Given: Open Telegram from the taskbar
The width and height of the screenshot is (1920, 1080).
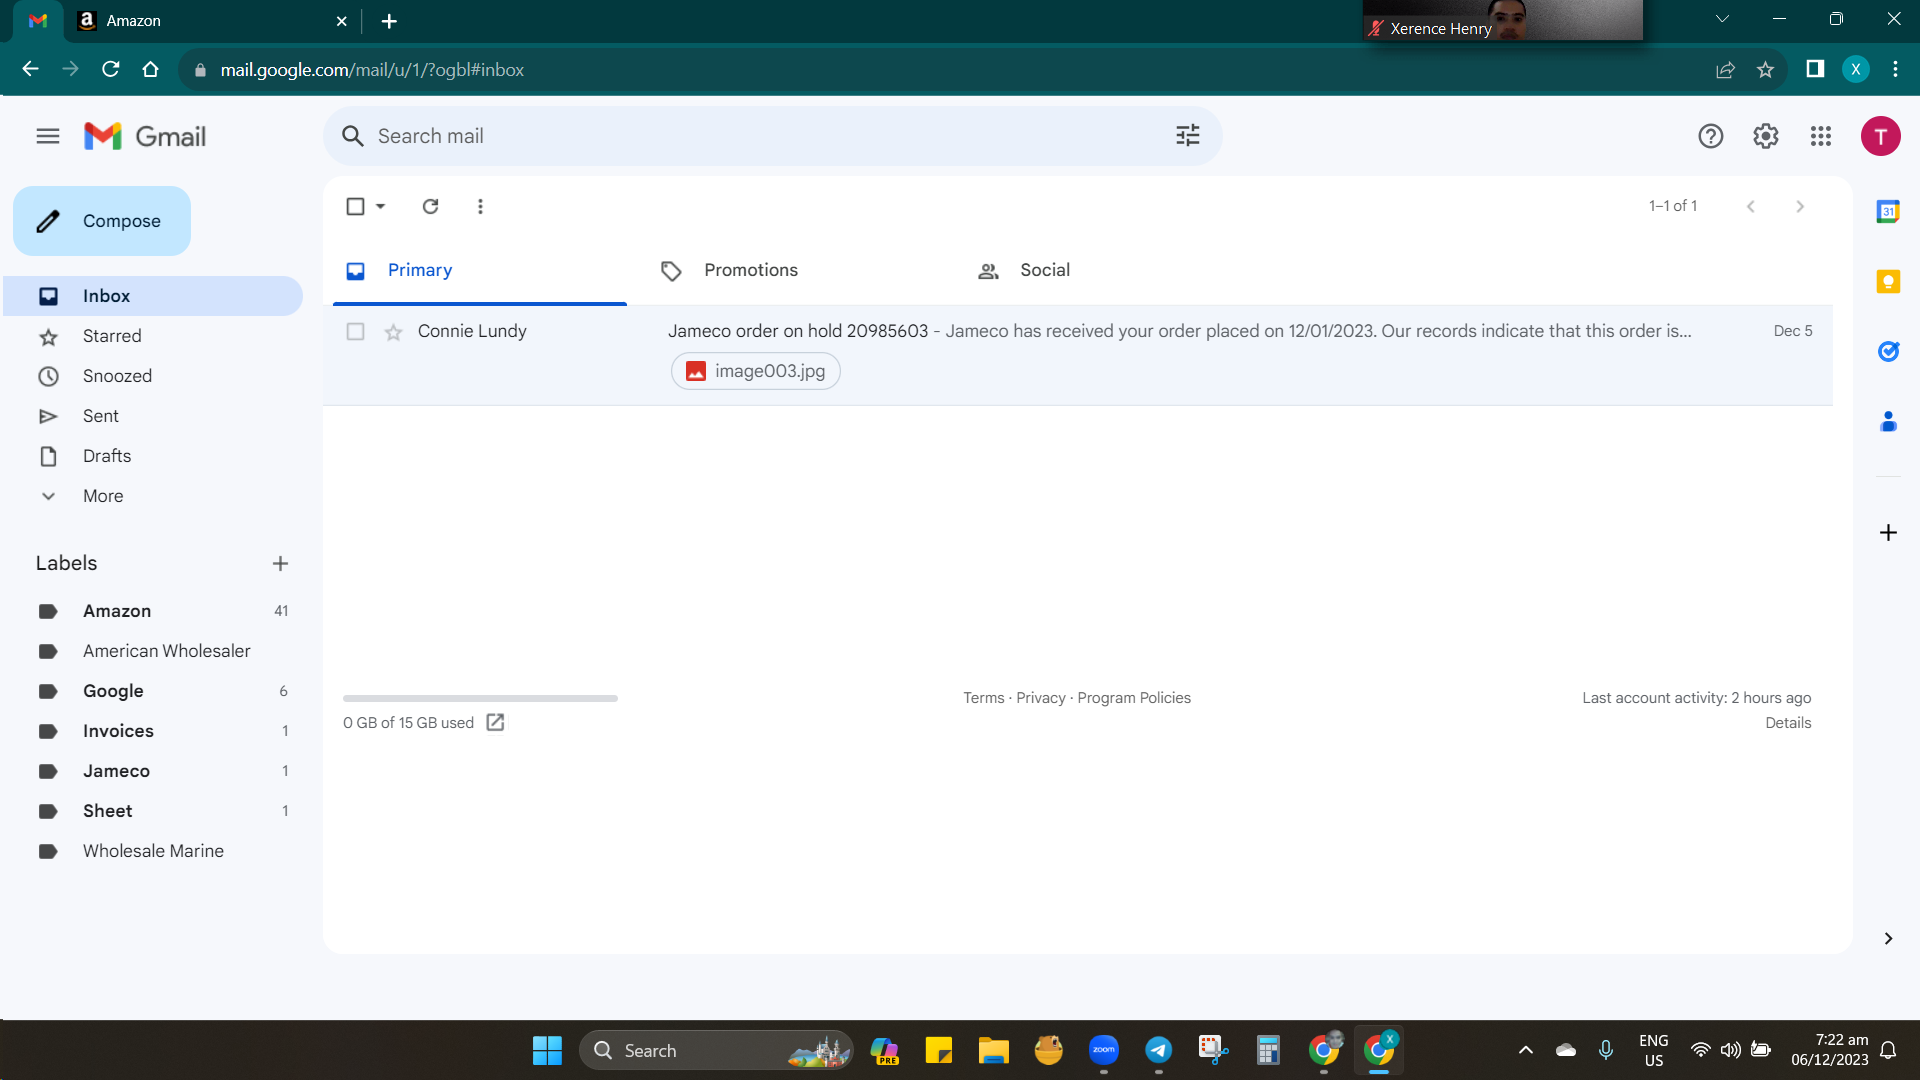Looking at the screenshot, I should pyautogui.click(x=1158, y=1050).
